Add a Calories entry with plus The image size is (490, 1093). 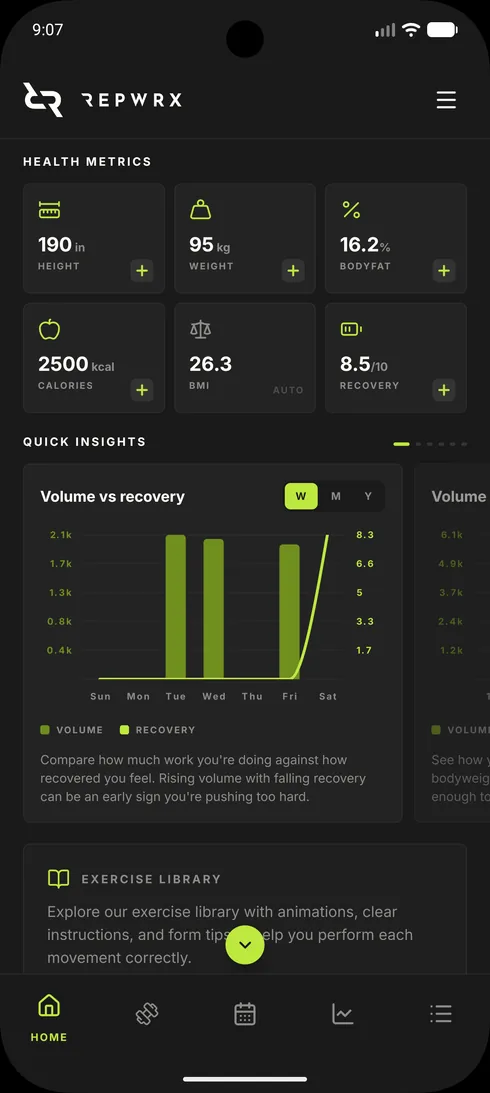[x=142, y=390]
